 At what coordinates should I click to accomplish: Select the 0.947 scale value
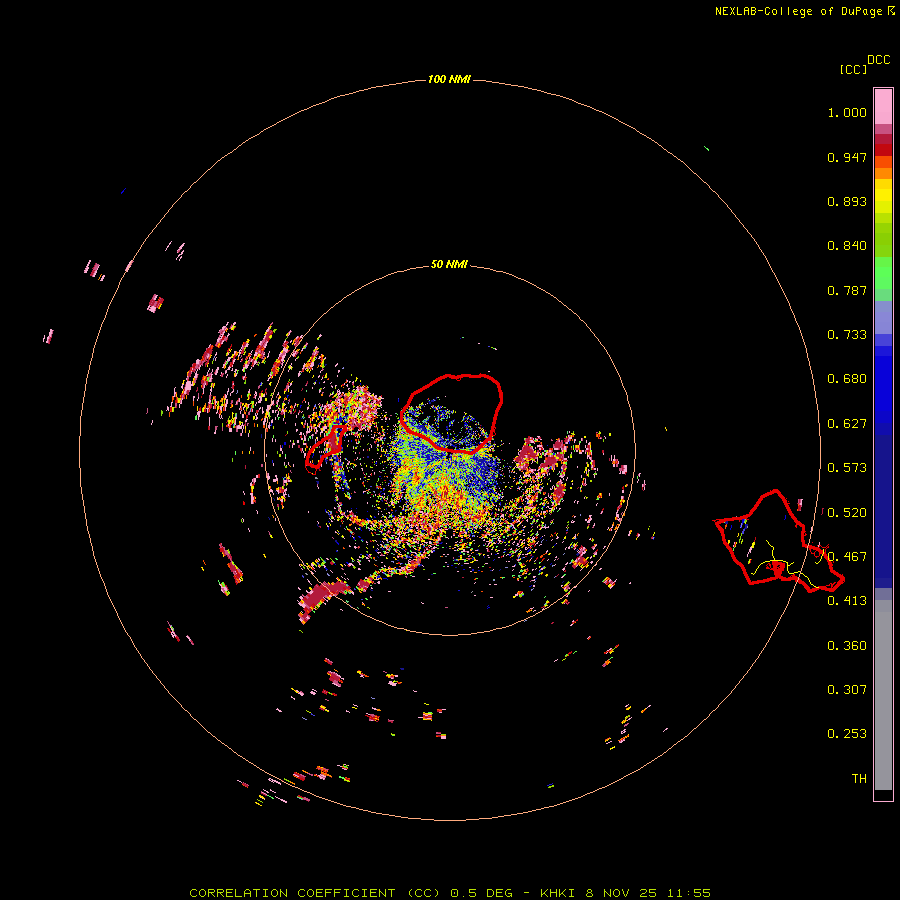(847, 157)
